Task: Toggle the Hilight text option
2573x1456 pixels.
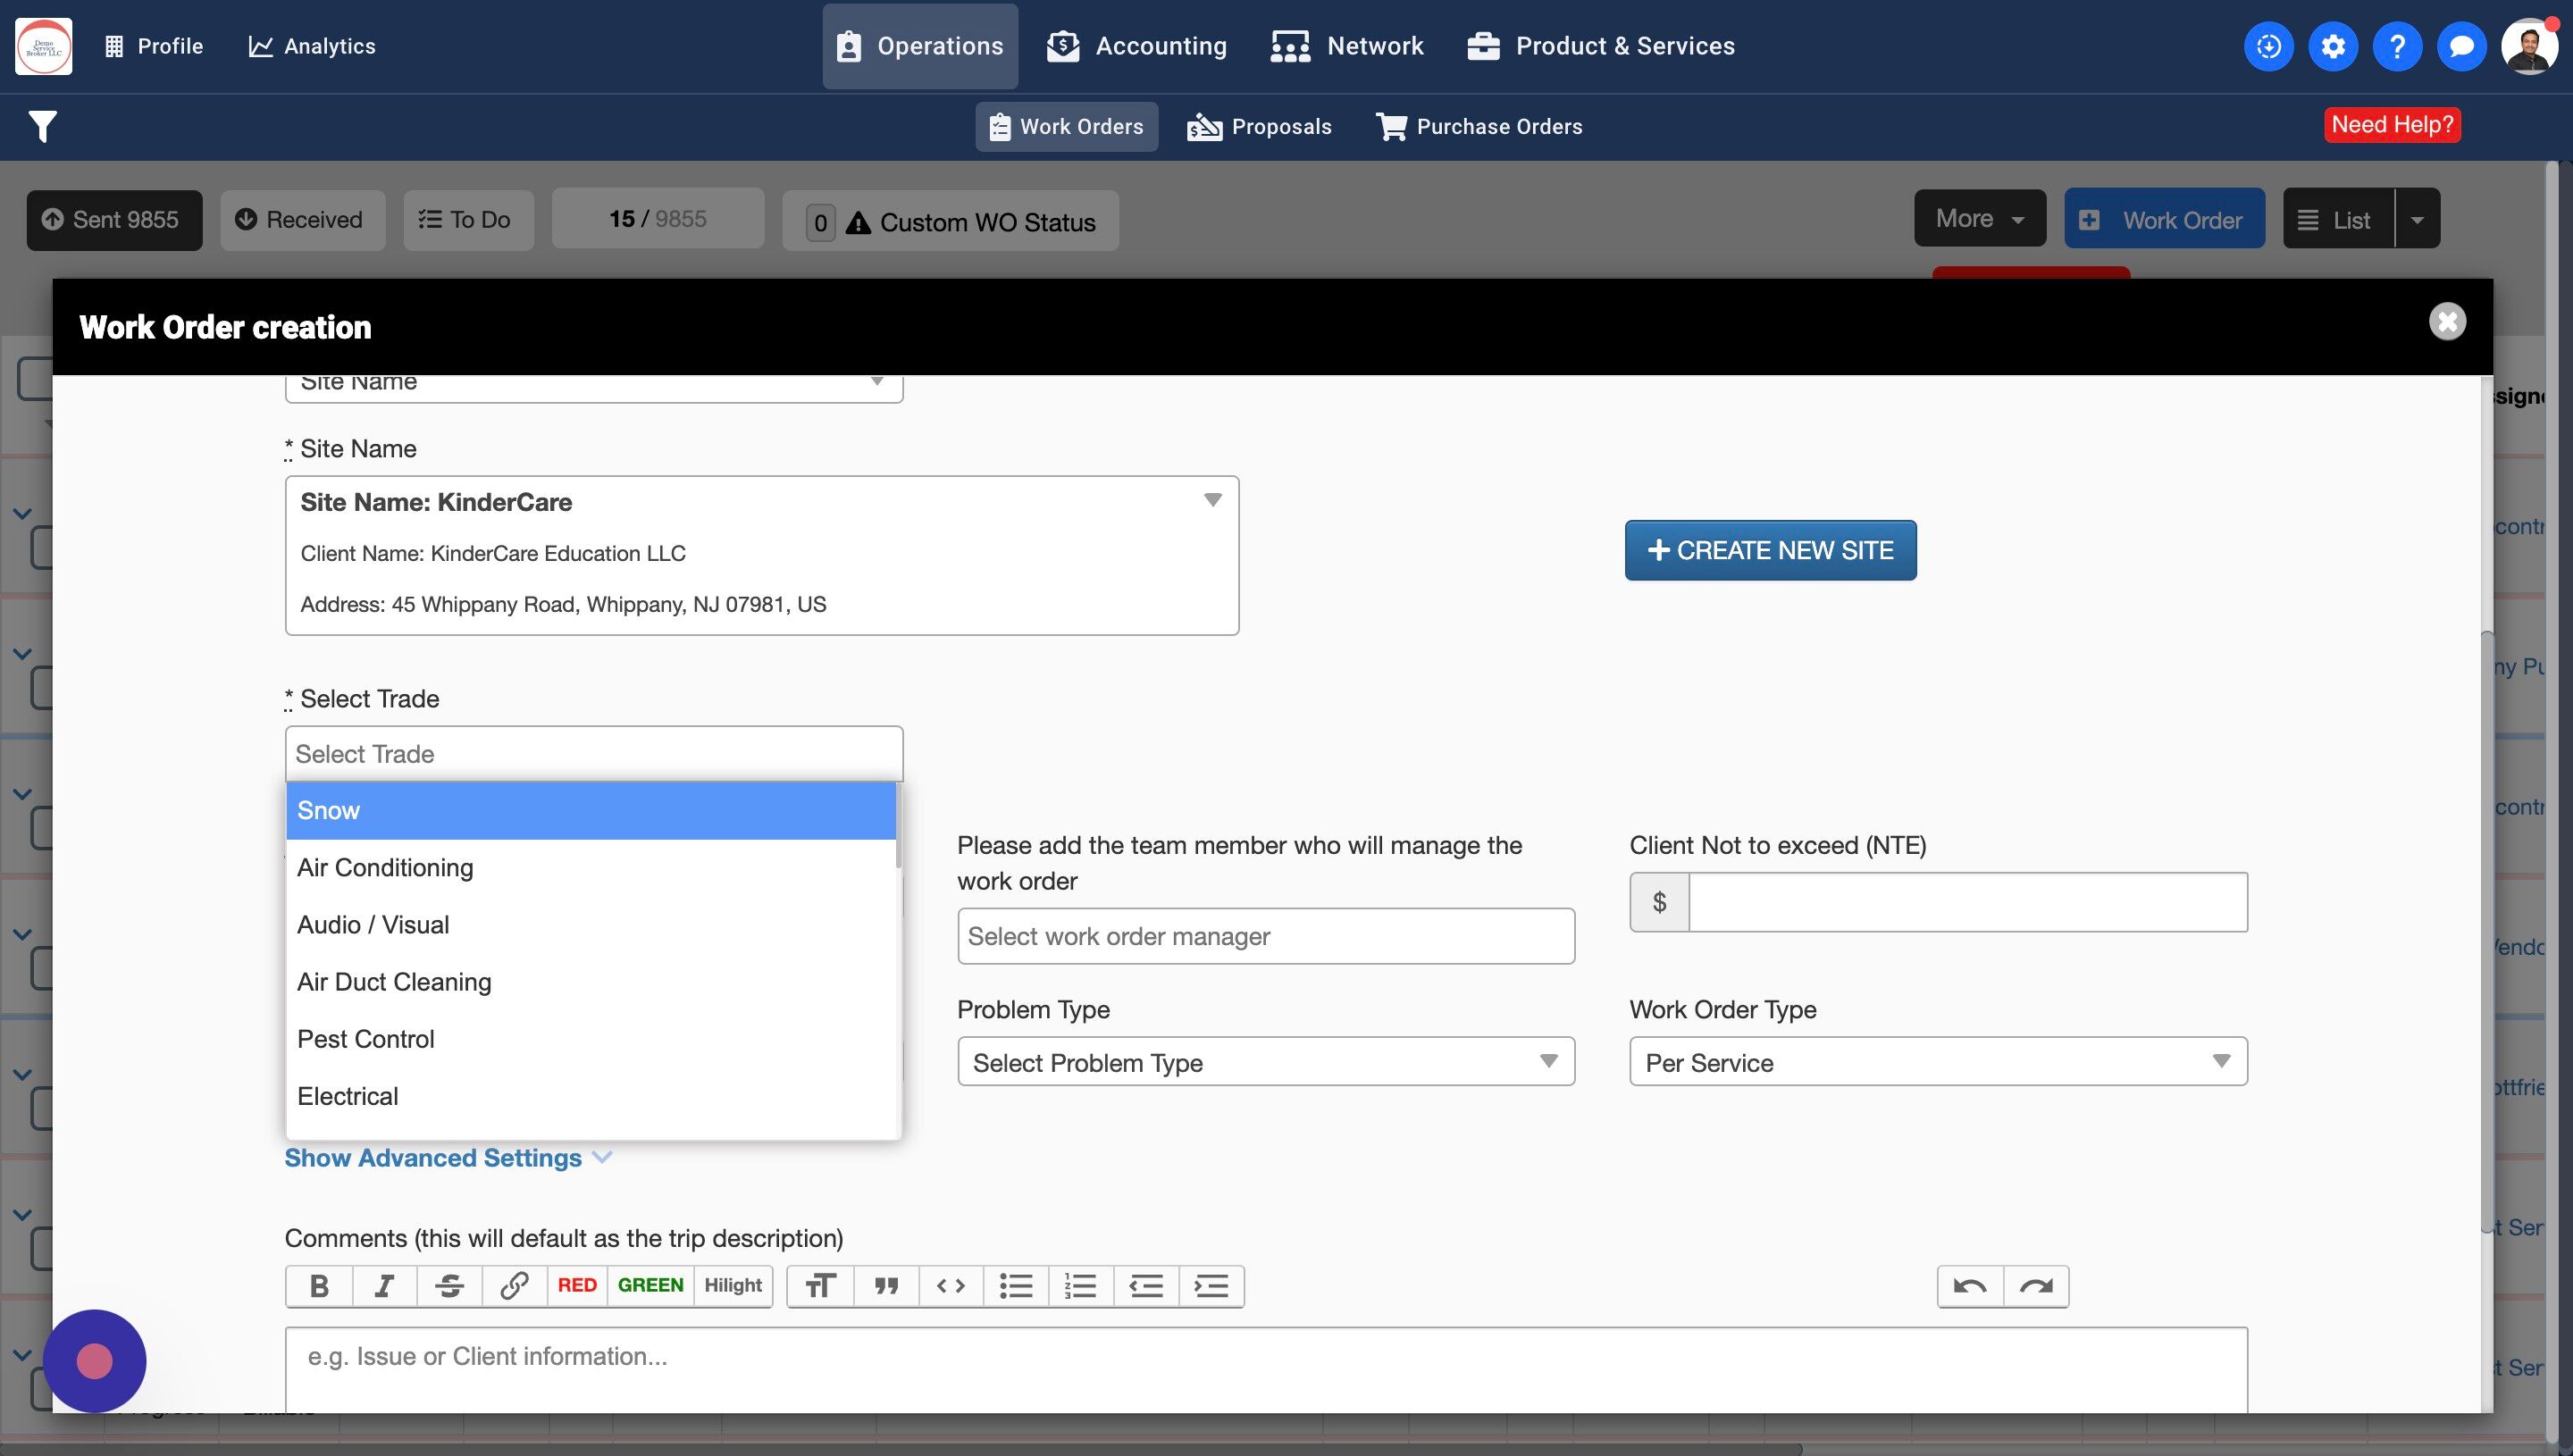Action: coord(732,1286)
